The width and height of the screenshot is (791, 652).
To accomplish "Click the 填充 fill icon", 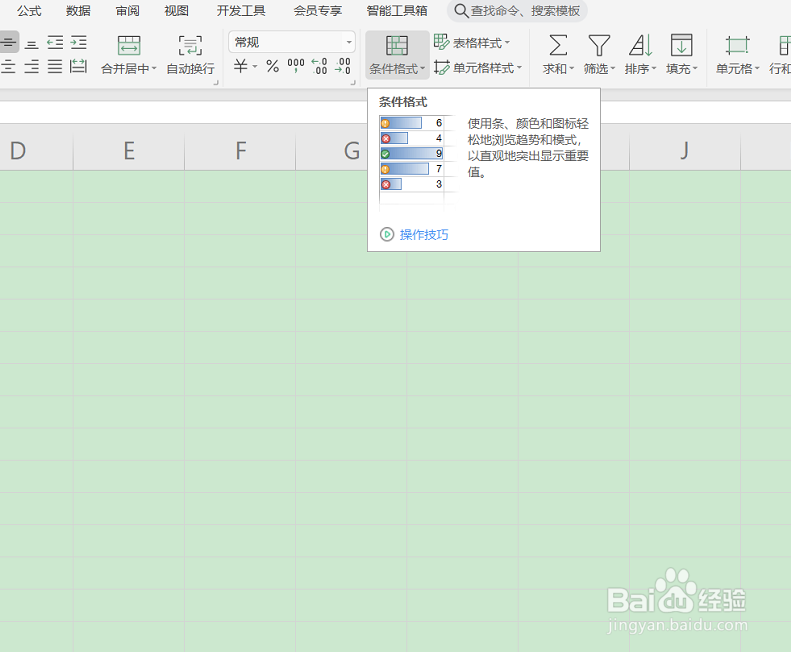I will 682,45.
